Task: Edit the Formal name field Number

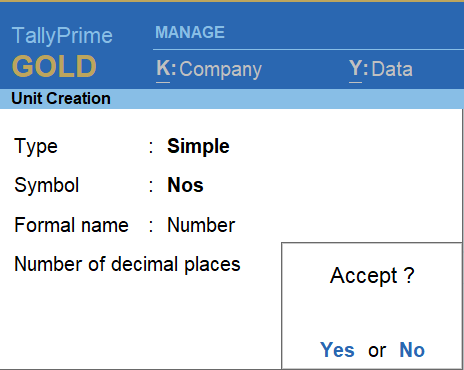Action: 201,225
